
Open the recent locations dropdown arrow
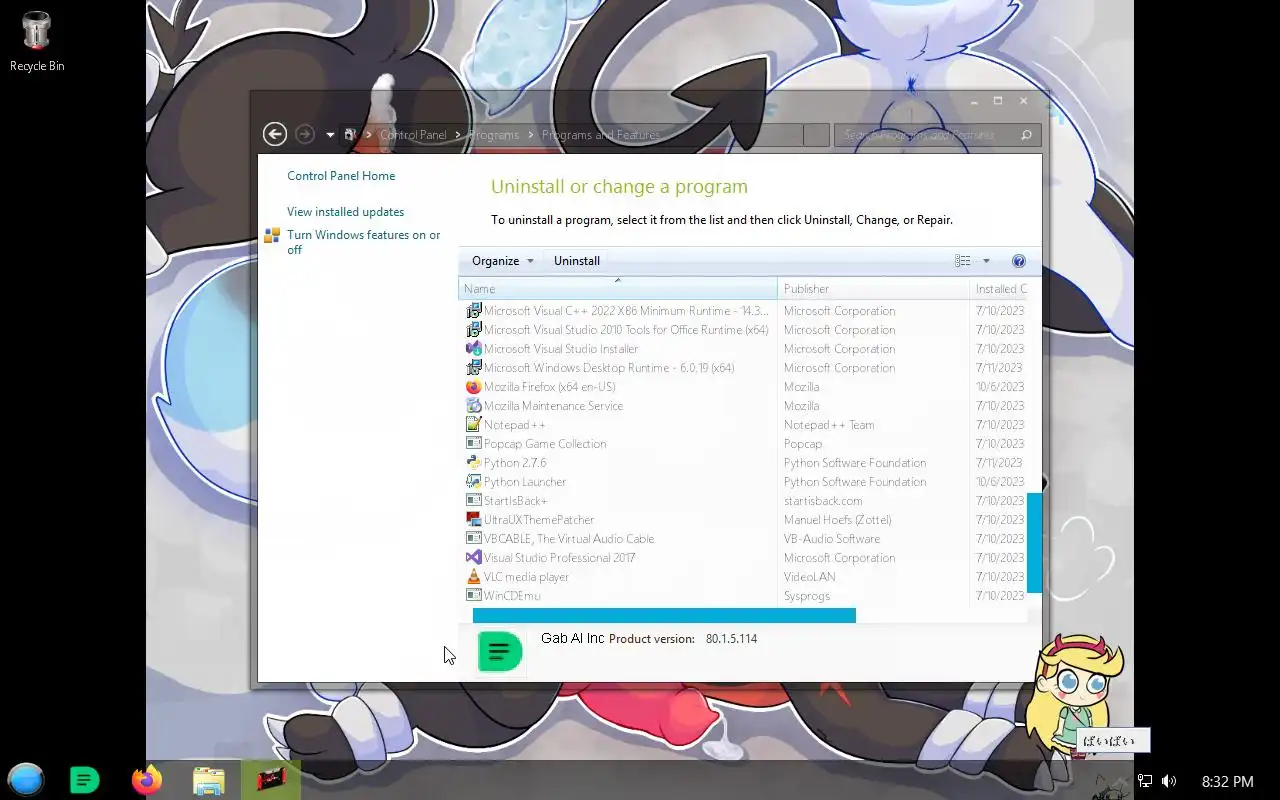[330, 135]
